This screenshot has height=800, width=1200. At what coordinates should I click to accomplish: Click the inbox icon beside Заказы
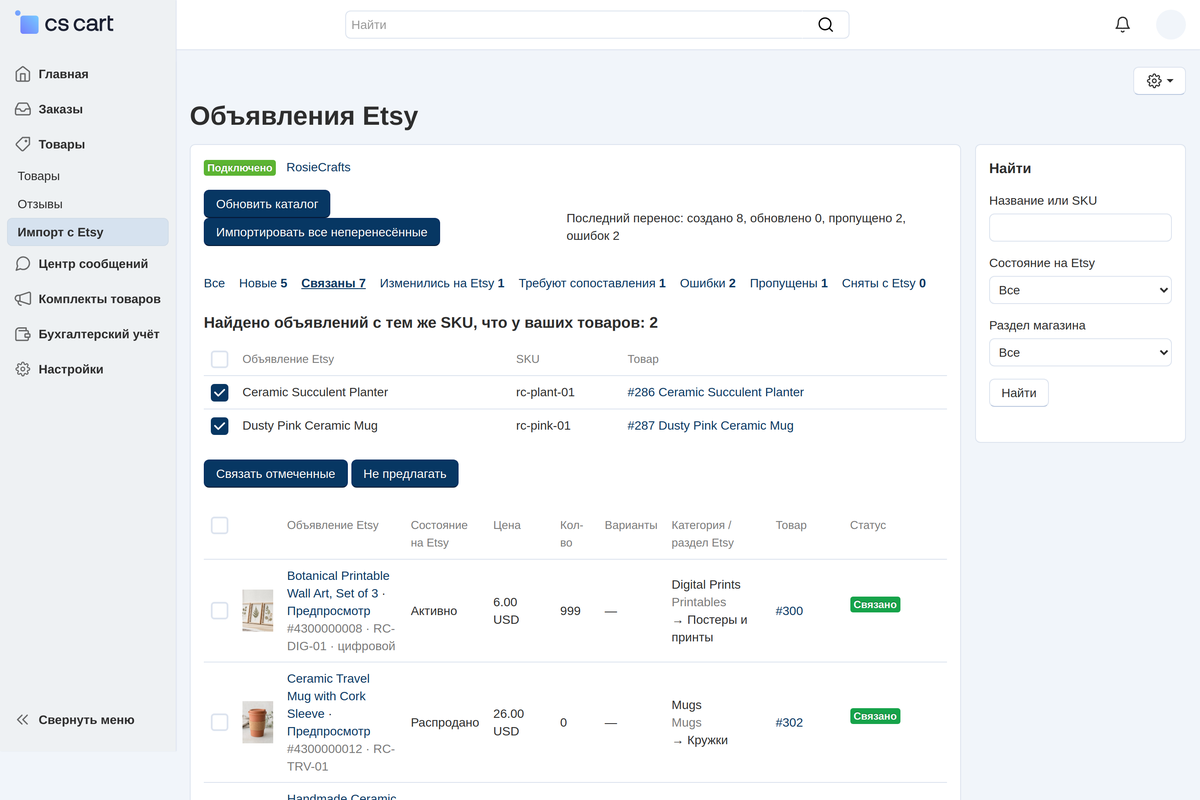(23, 109)
